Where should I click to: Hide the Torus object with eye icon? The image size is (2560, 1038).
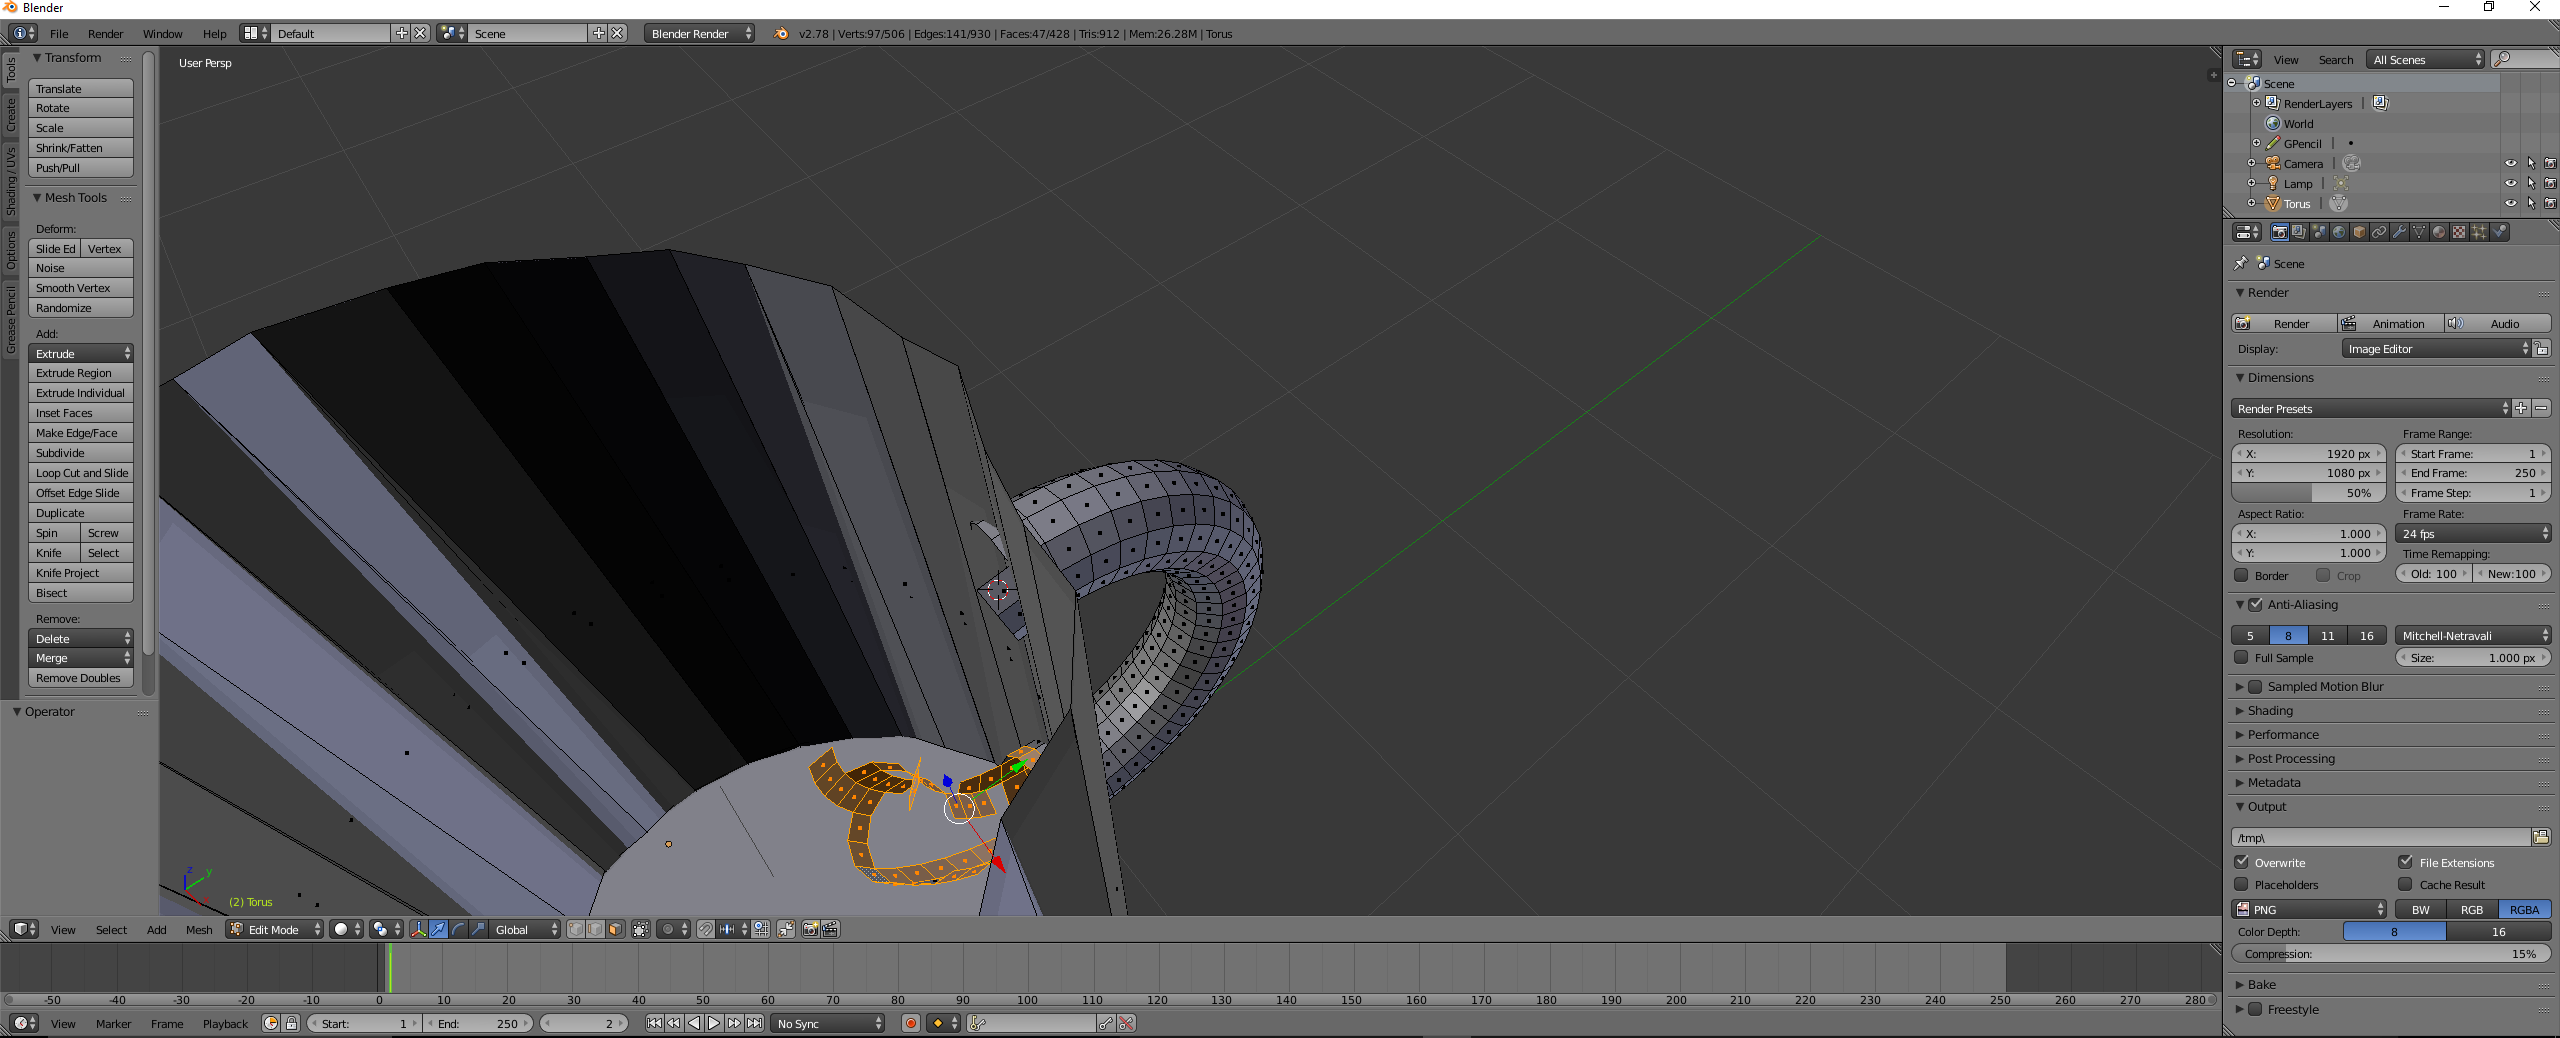click(2510, 203)
